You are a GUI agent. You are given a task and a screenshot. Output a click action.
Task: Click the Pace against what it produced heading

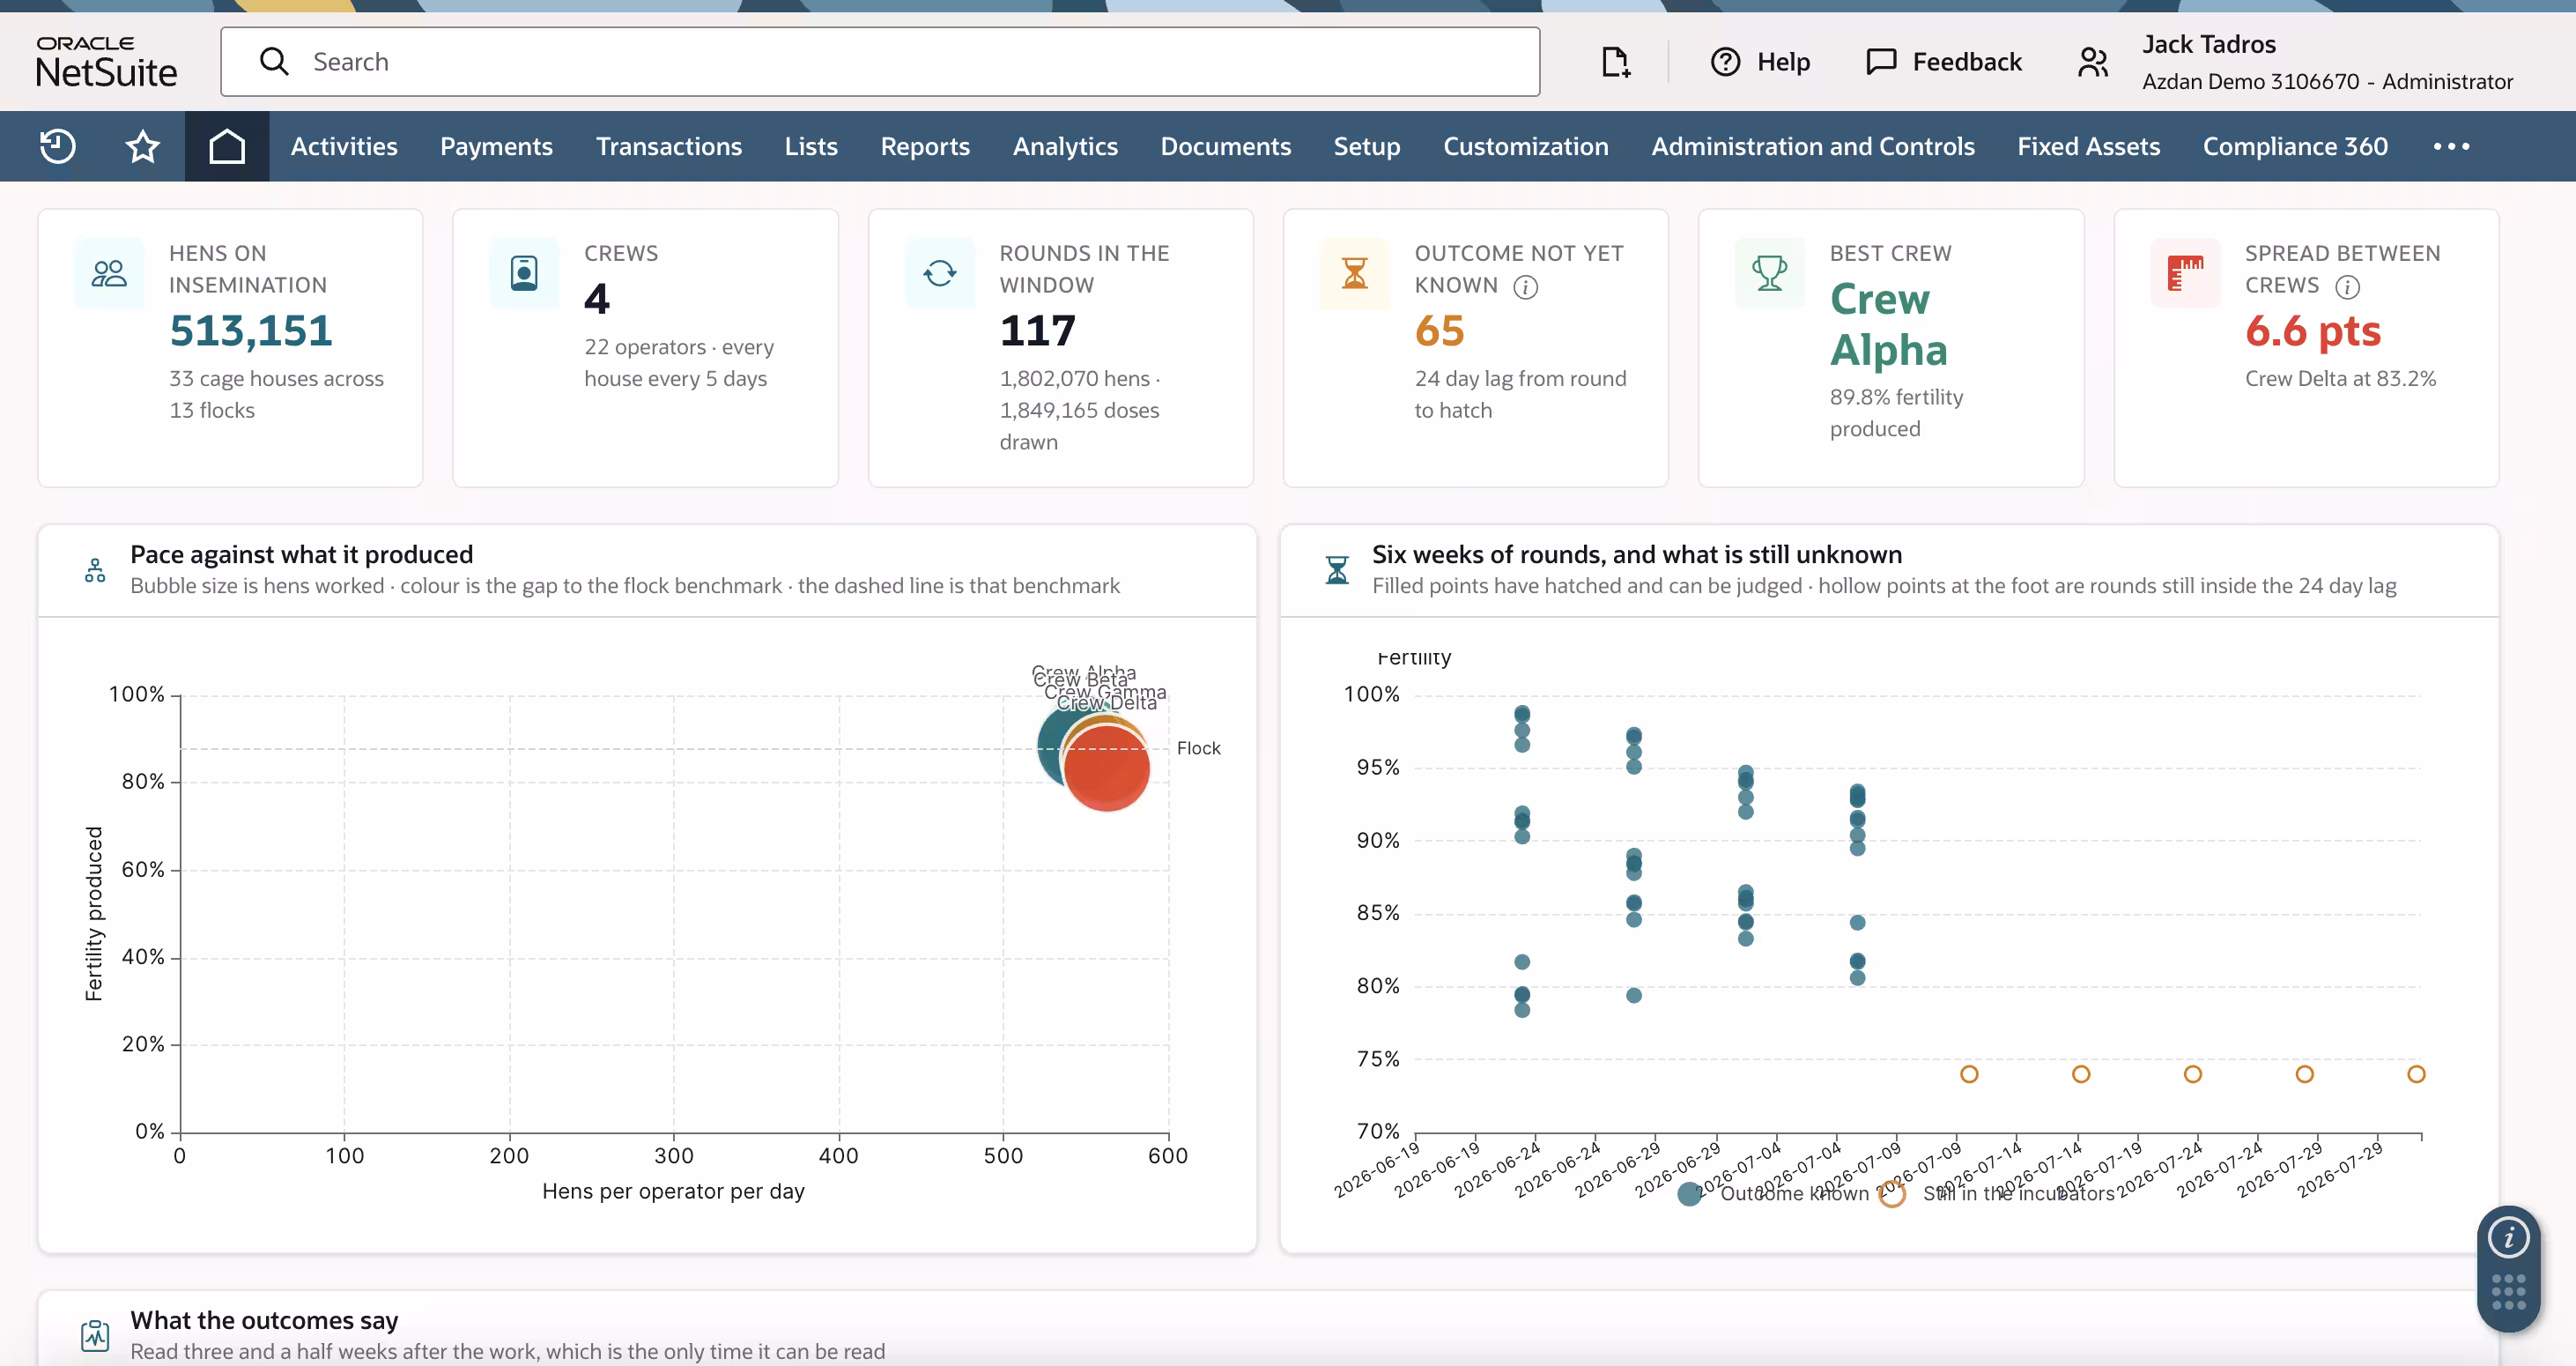tap(301, 555)
